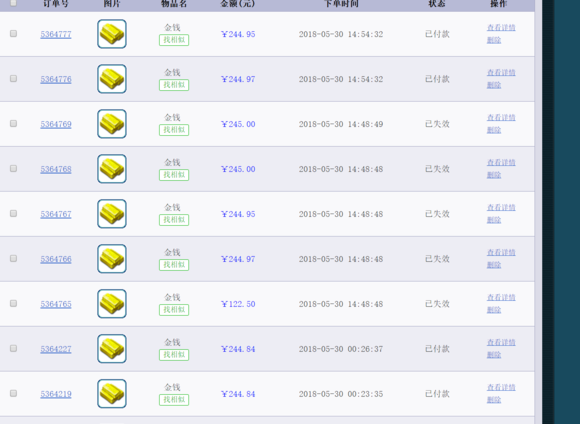This screenshot has height=424, width=580.
Task: Tick the checkbox for order 5364777
Action: click(x=13, y=34)
